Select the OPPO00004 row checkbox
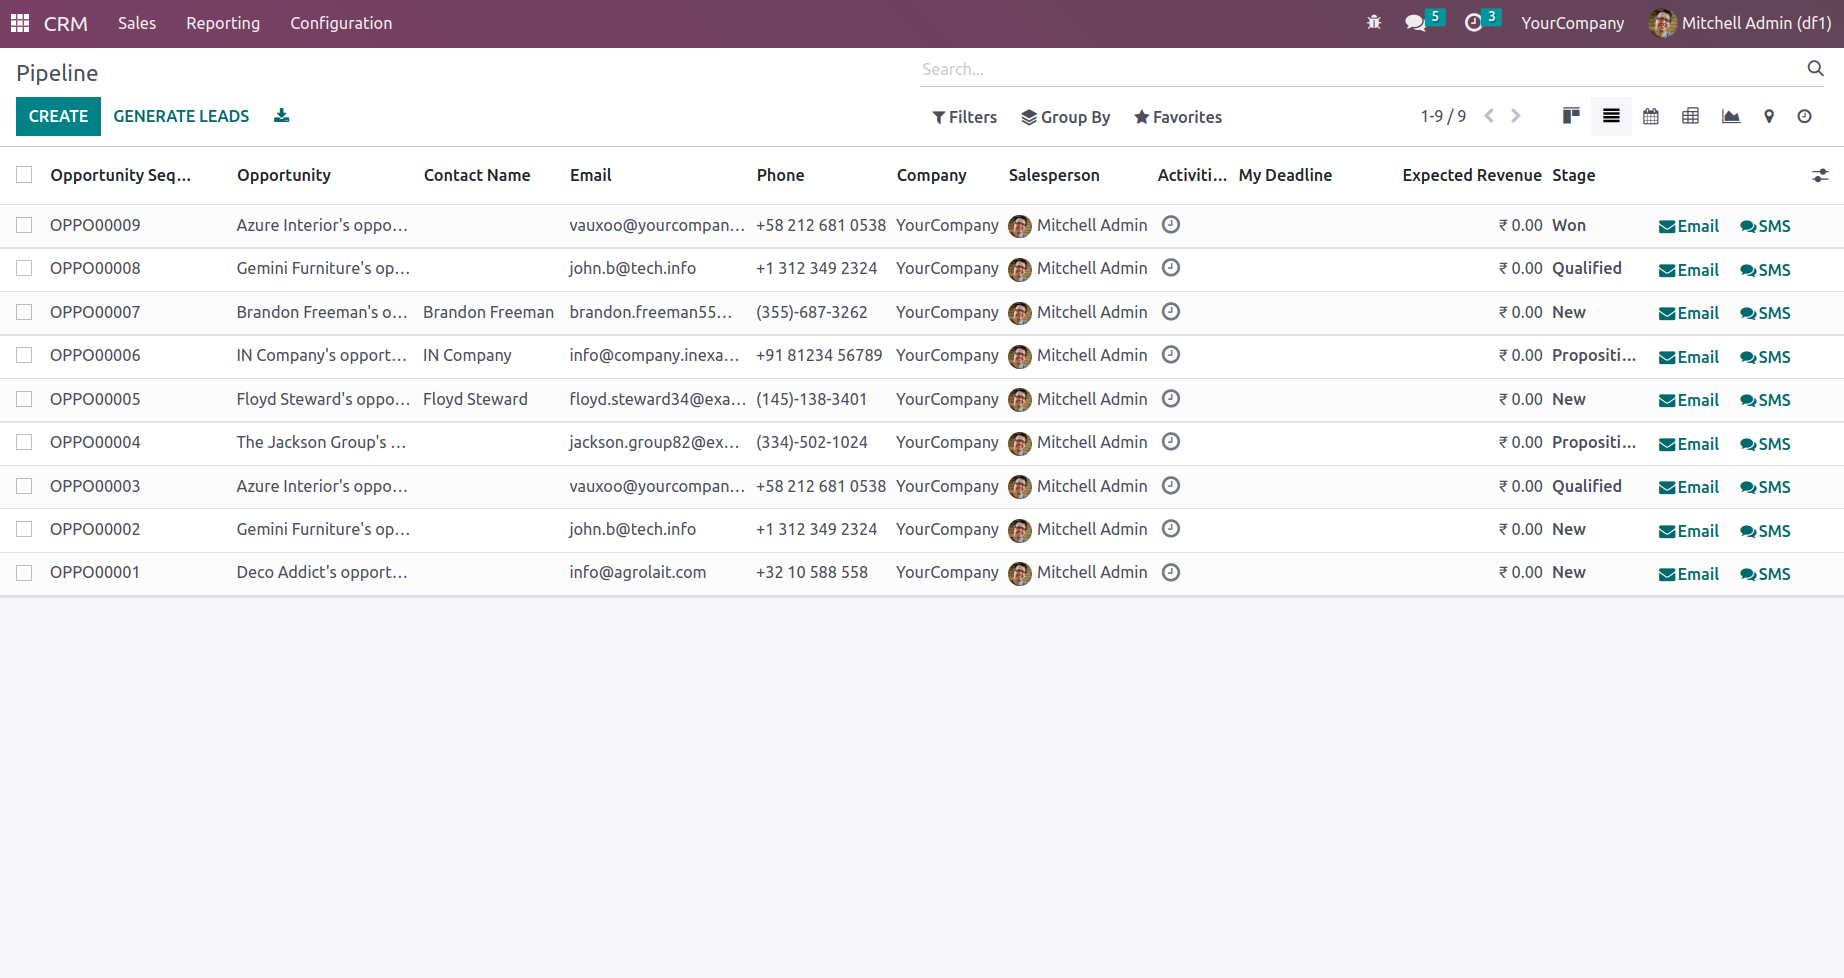This screenshot has height=978, width=1844. (x=24, y=442)
